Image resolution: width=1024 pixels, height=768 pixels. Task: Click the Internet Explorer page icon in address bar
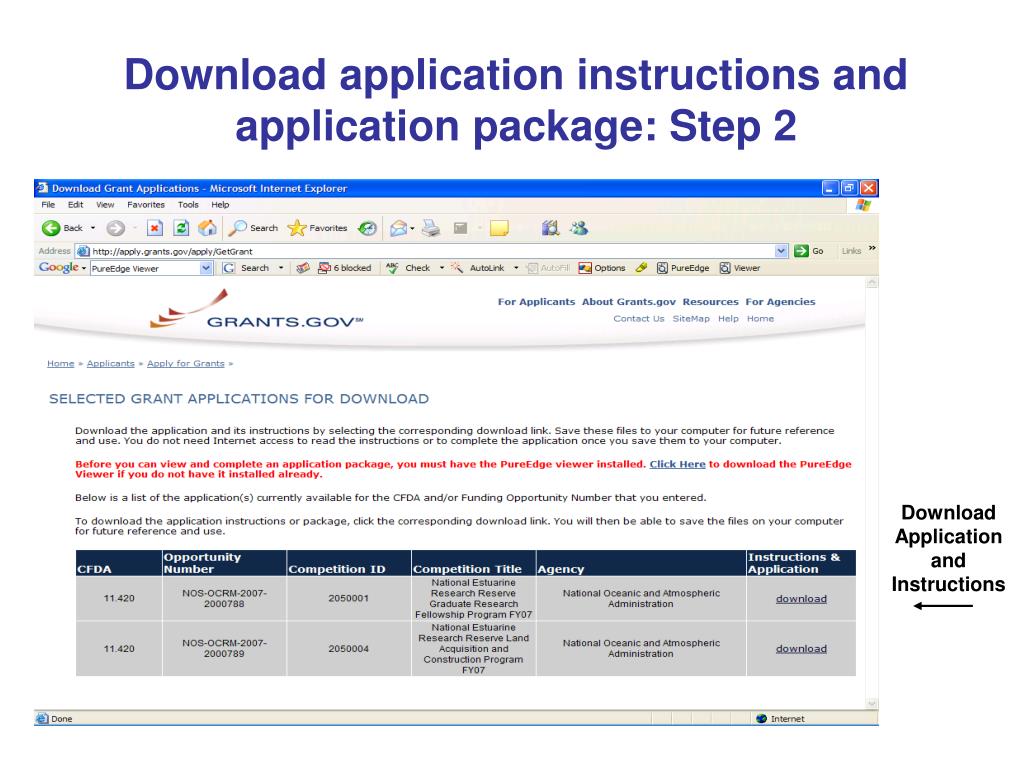(83, 251)
